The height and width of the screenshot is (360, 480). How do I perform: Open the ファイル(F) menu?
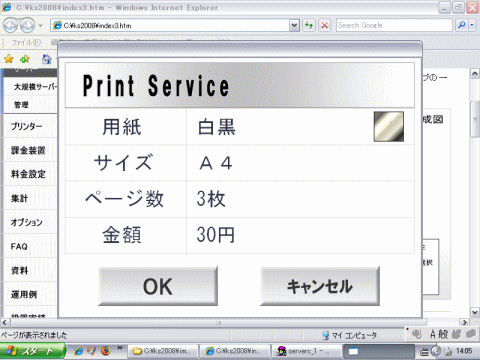(x=26, y=43)
